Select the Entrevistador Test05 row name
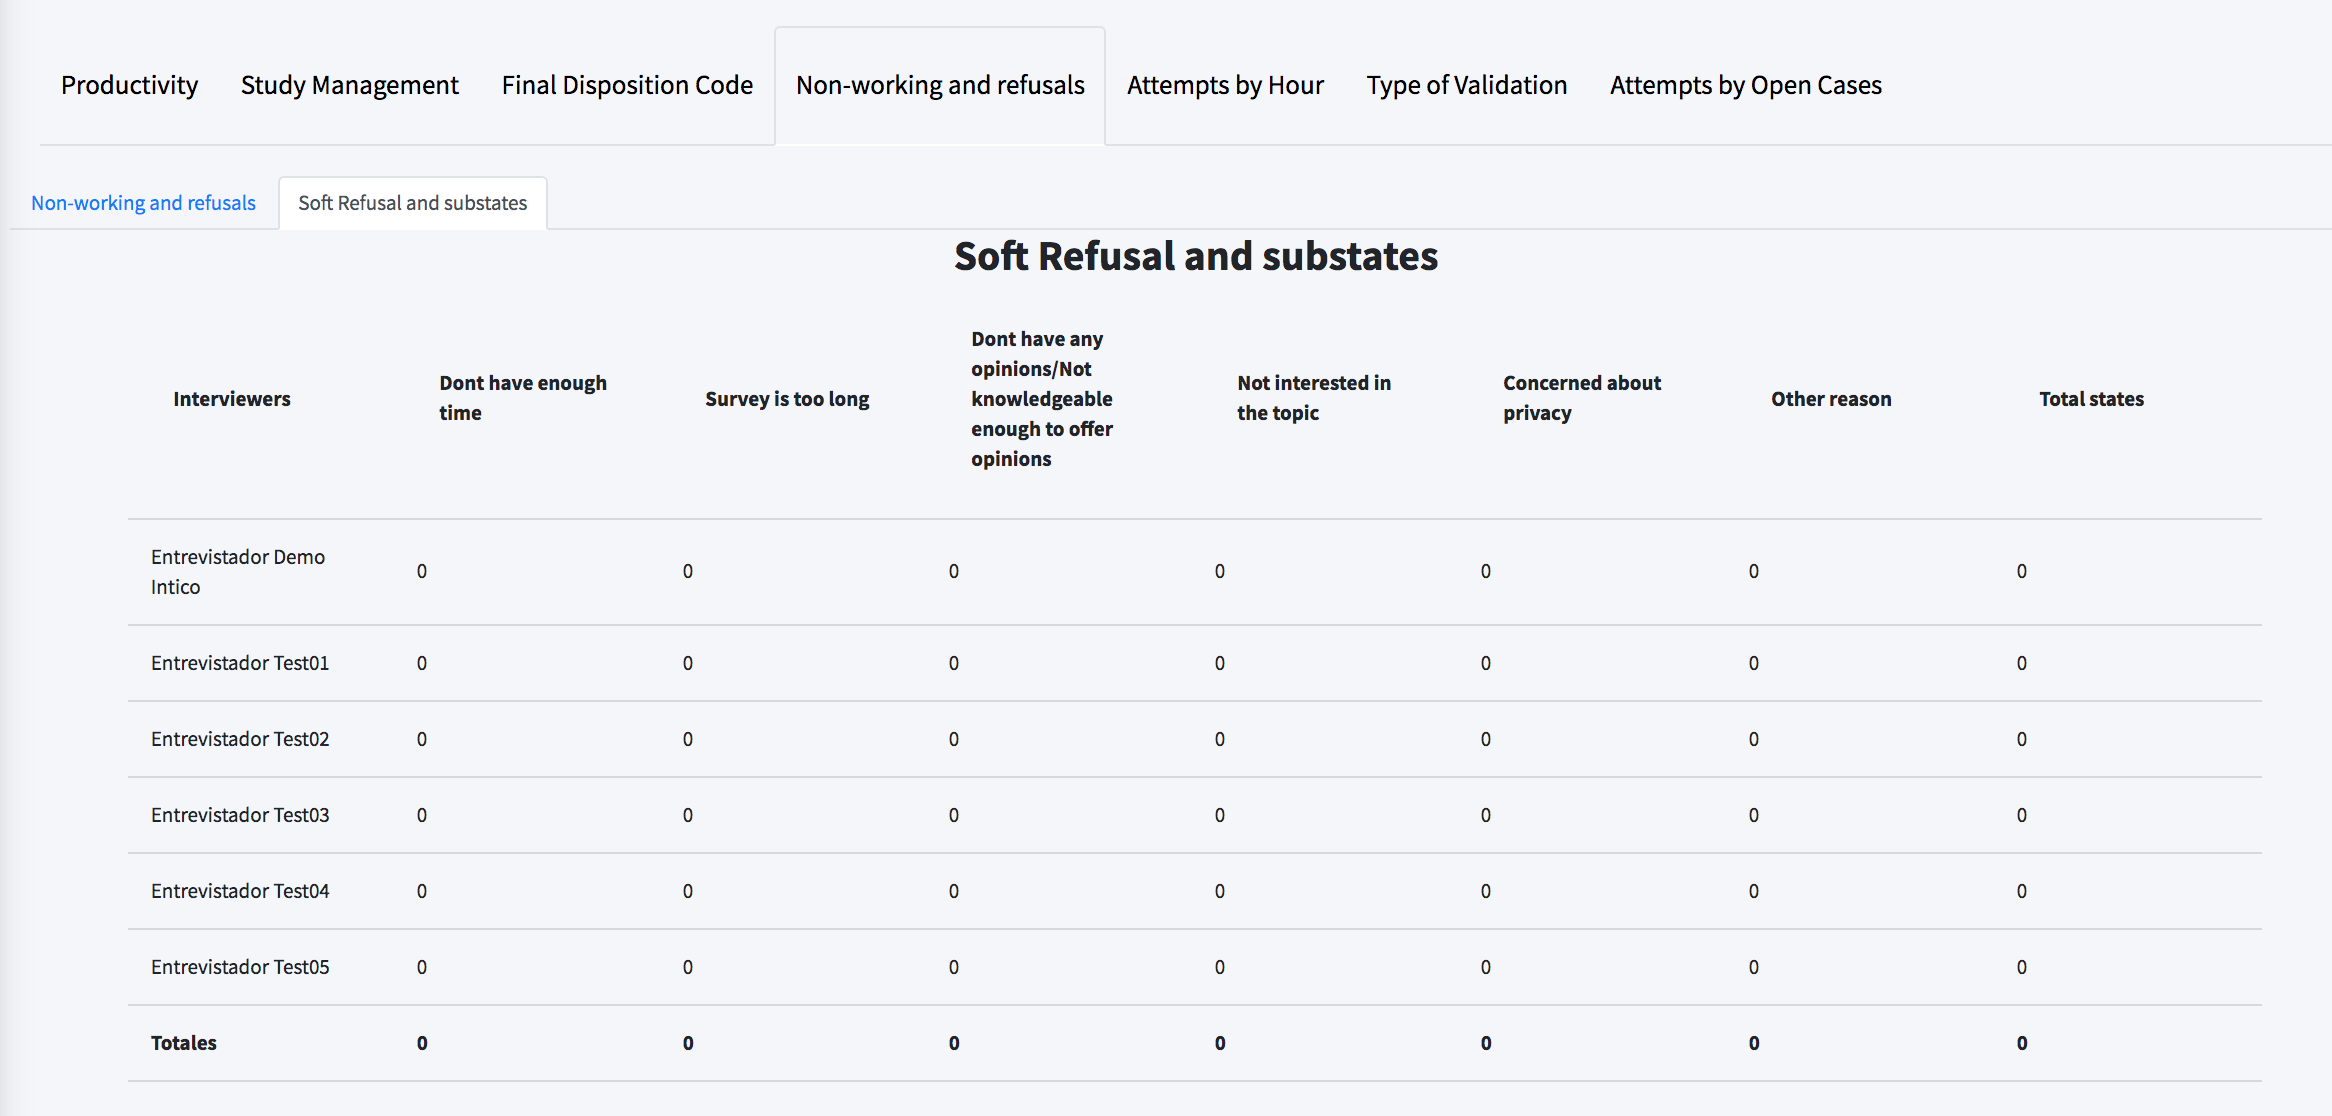This screenshot has height=1116, width=2332. (x=240, y=967)
